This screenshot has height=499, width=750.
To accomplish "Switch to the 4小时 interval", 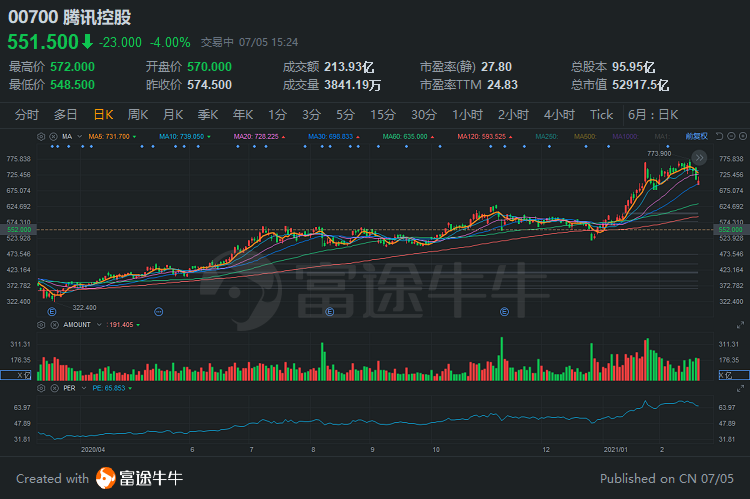I will tap(559, 115).
